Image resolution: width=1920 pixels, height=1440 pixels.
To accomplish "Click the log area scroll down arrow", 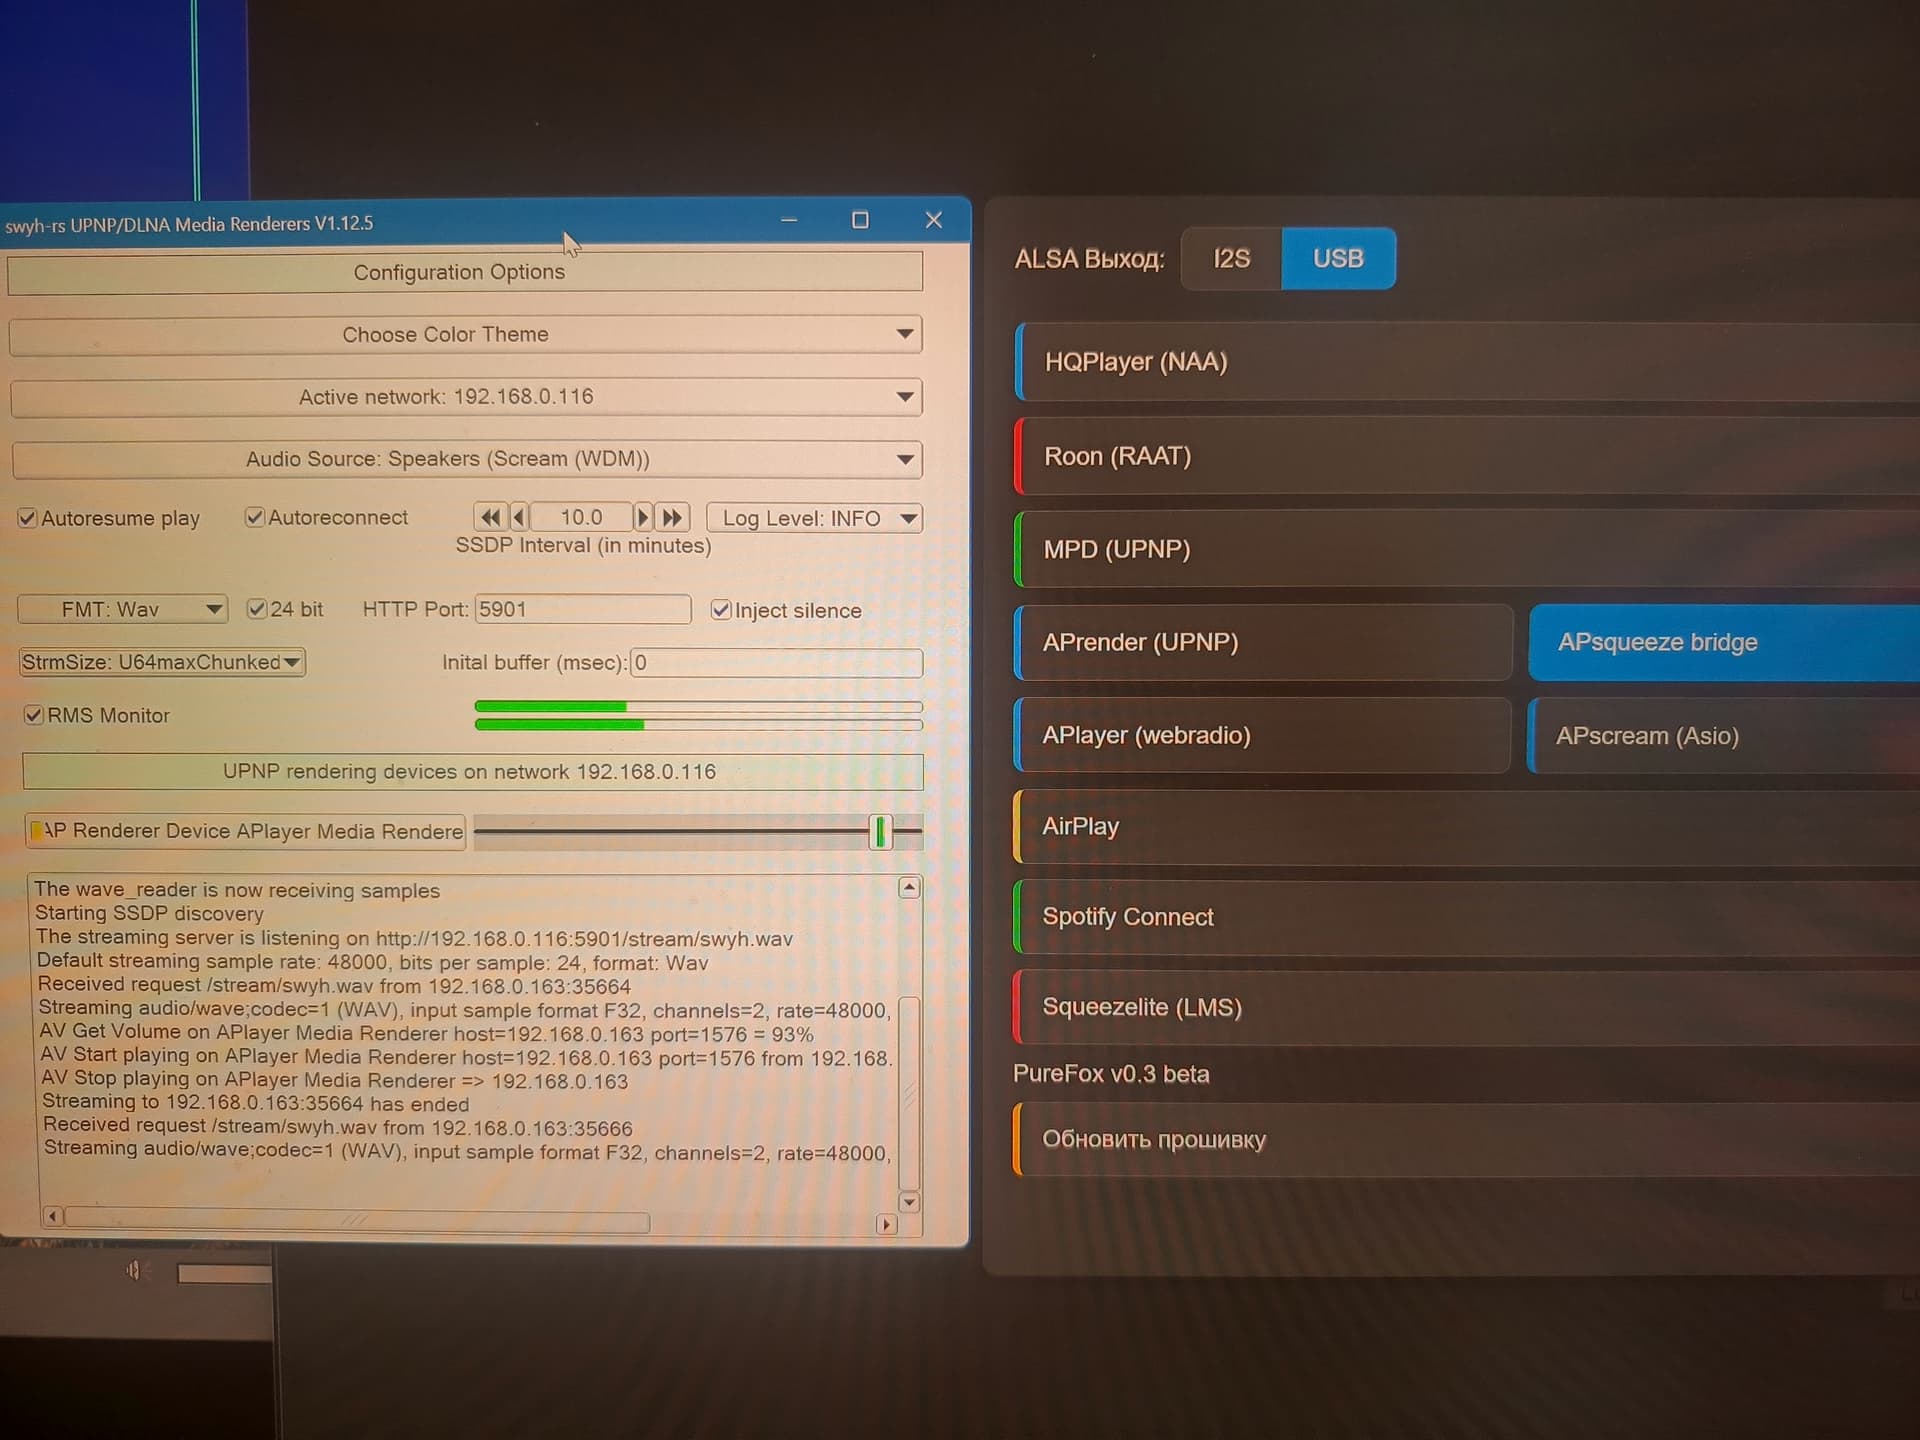I will point(909,1202).
